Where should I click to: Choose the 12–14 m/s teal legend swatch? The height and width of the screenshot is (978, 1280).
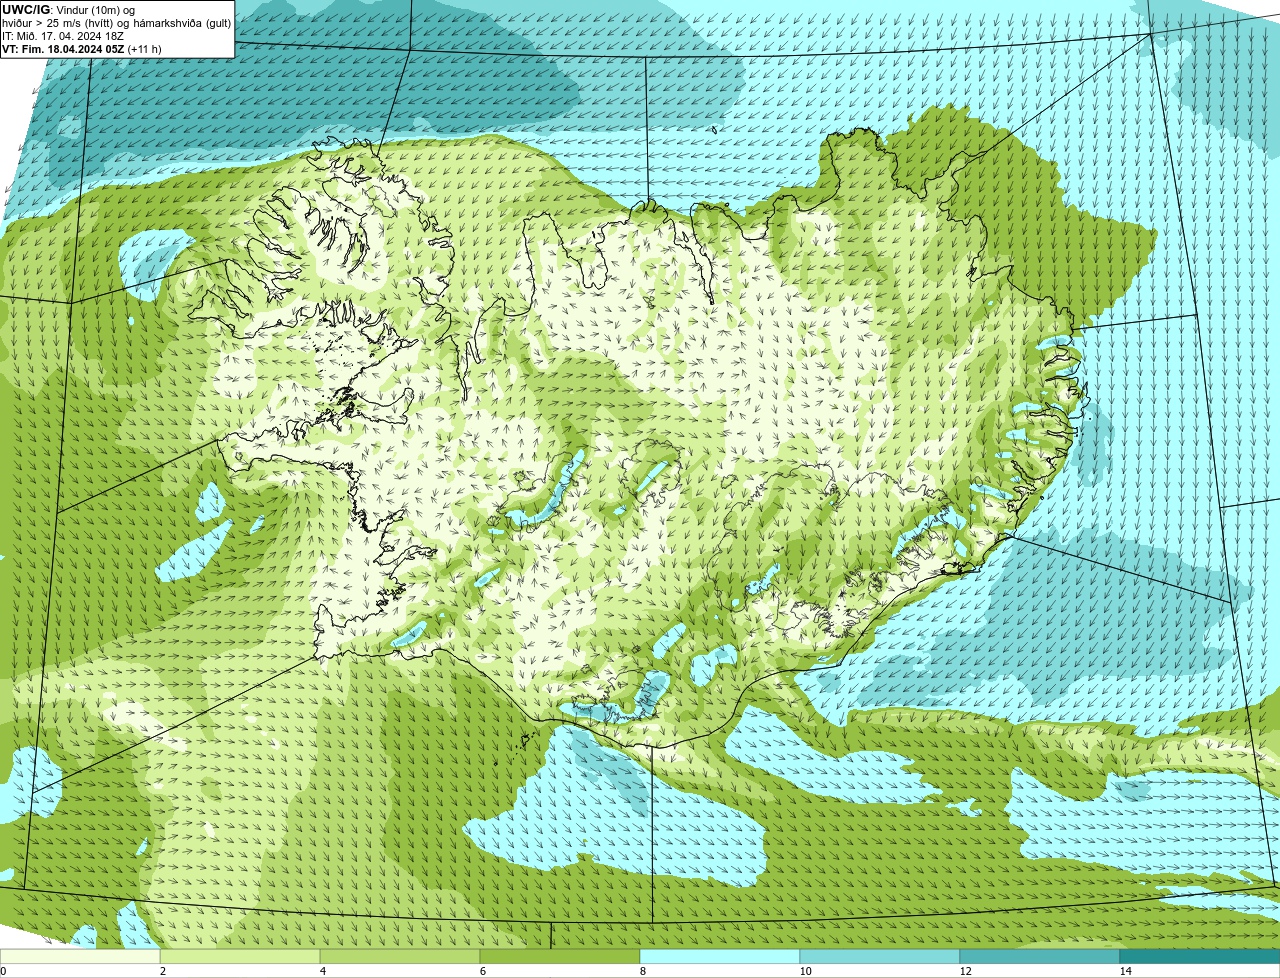pos(1040,957)
